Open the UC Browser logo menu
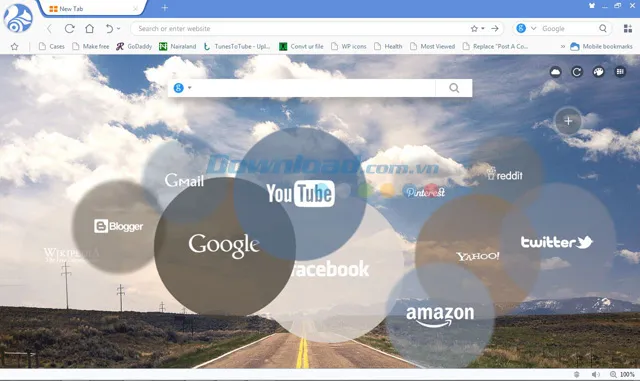Image resolution: width=640 pixels, height=381 pixels. pos(18,18)
